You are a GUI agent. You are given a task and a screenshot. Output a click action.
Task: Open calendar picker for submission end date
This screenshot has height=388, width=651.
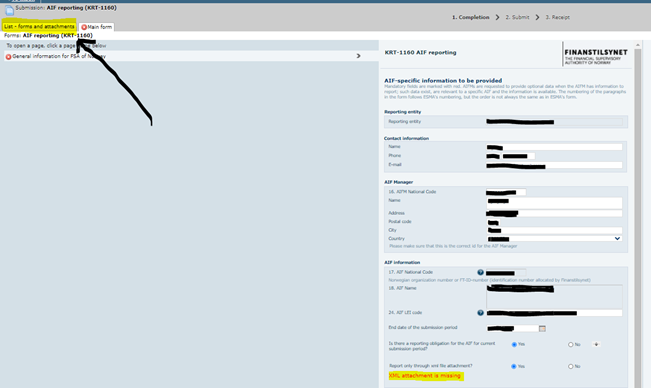click(542, 328)
